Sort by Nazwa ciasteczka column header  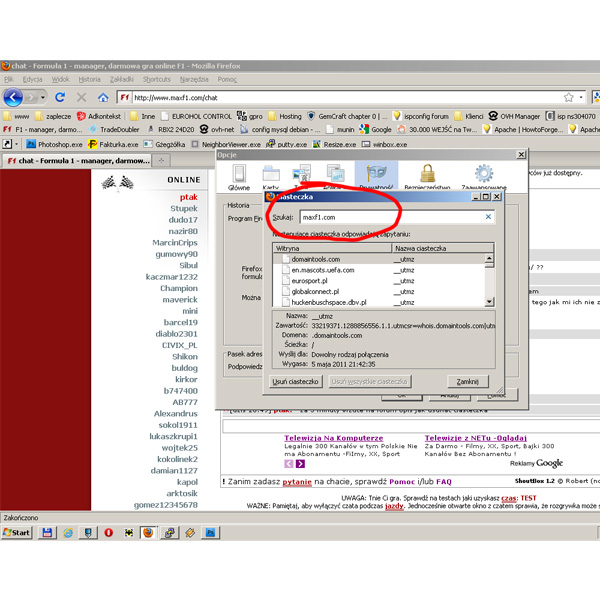click(x=443, y=248)
